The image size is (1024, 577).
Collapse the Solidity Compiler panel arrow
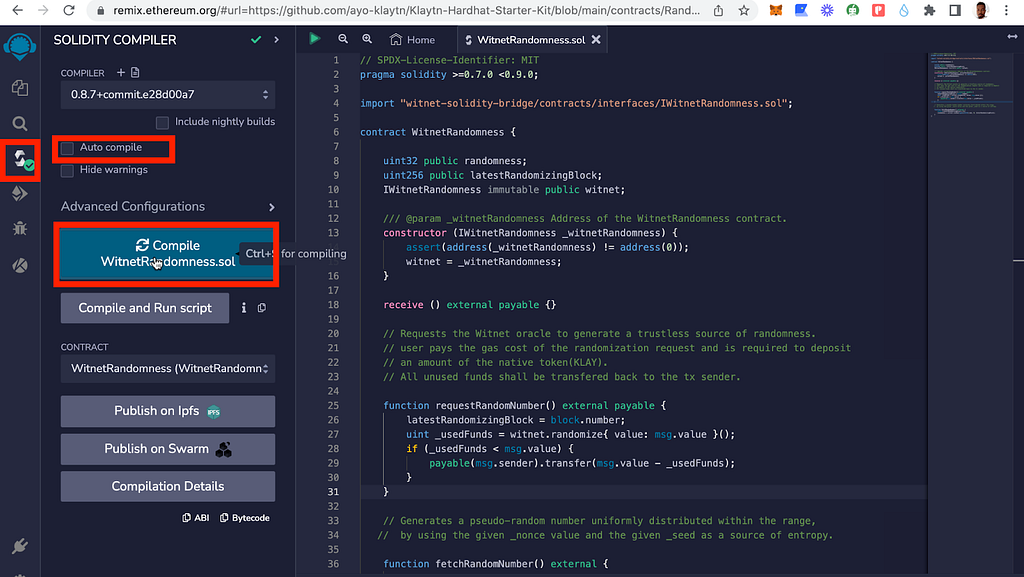click(276, 40)
